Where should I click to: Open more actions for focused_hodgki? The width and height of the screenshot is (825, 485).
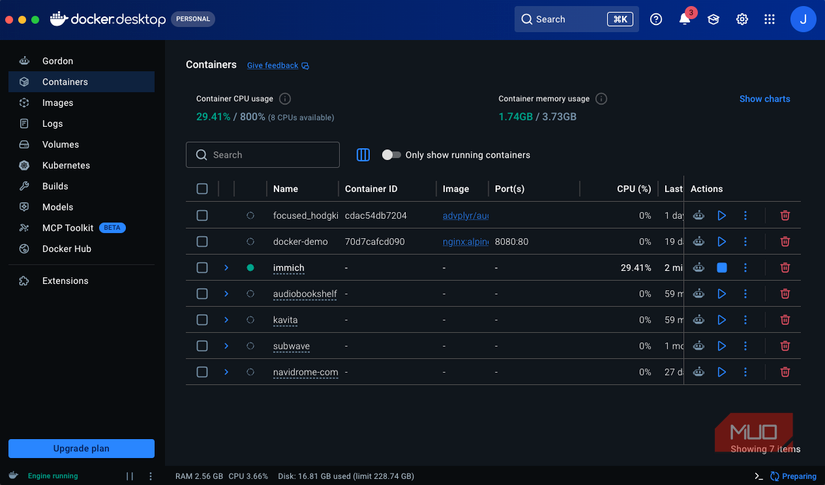[x=745, y=216]
